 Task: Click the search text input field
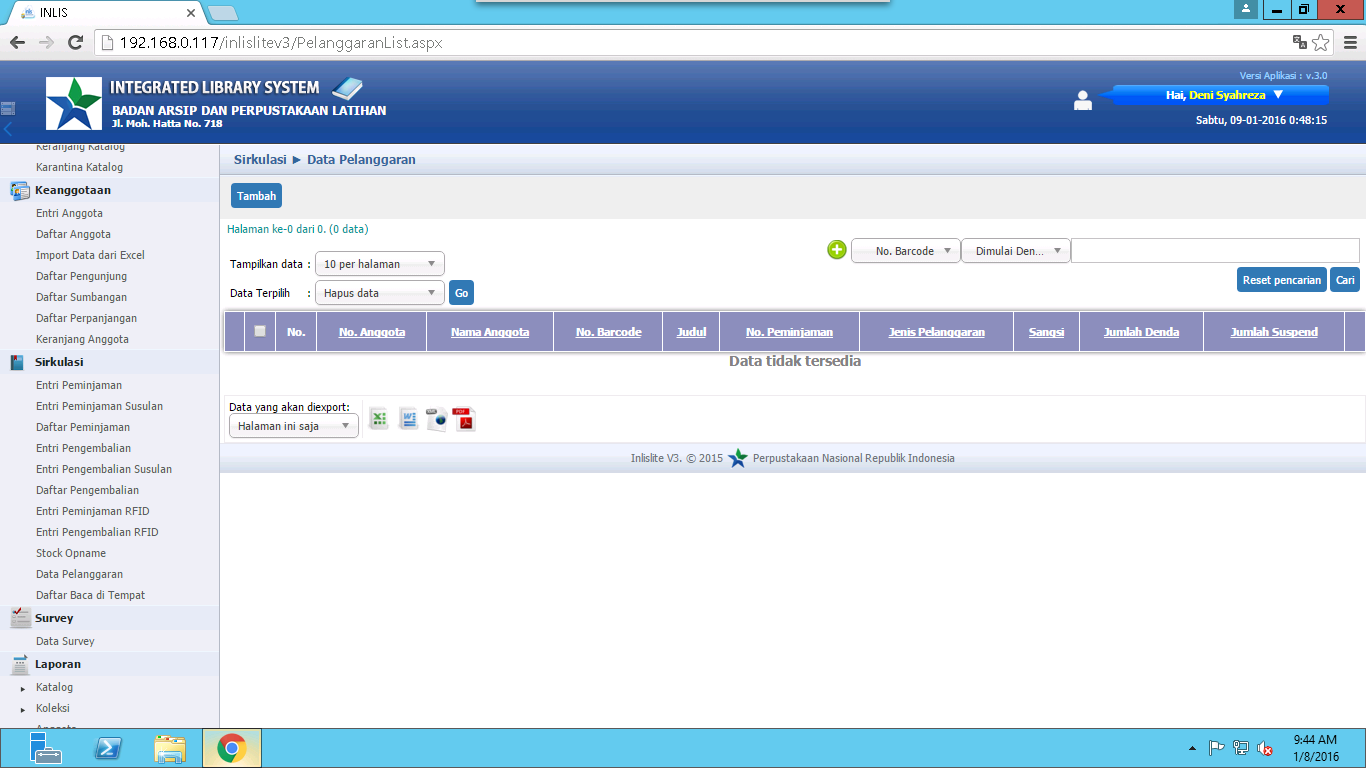(1214, 251)
